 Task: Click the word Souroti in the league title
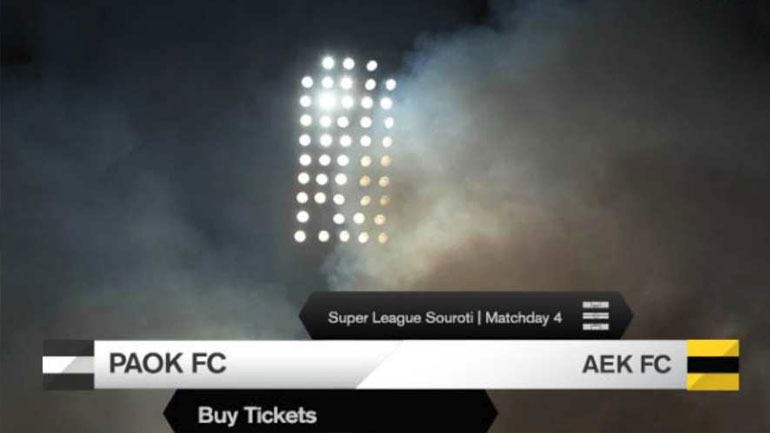tap(449, 318)
